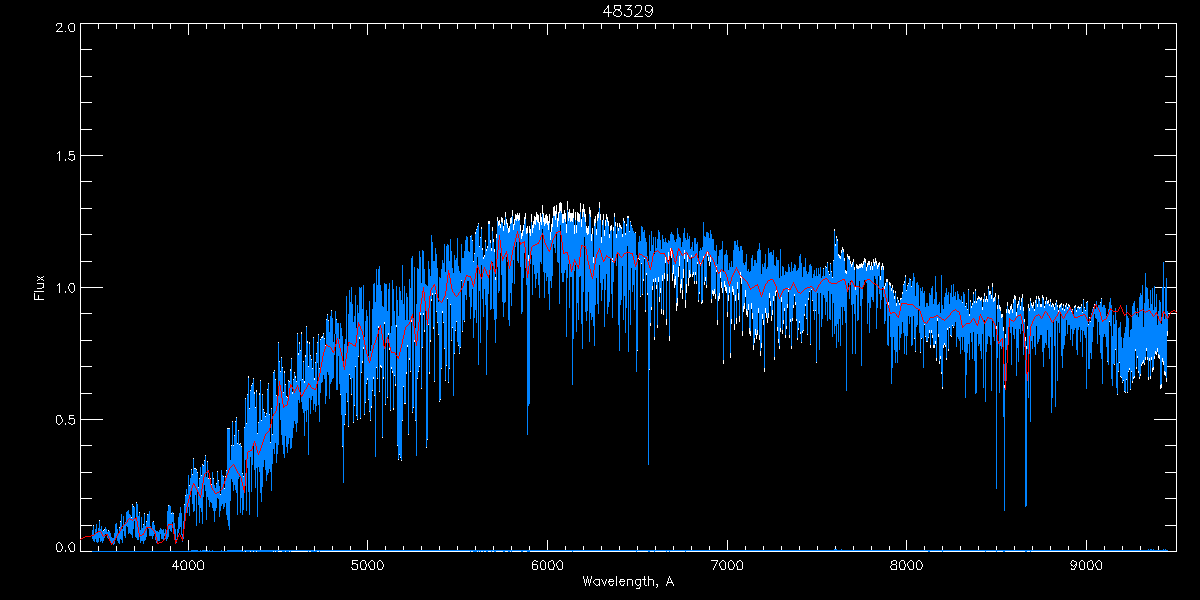
Task: Click the 9000 x-axis tick label
Action: (1087, 565)
